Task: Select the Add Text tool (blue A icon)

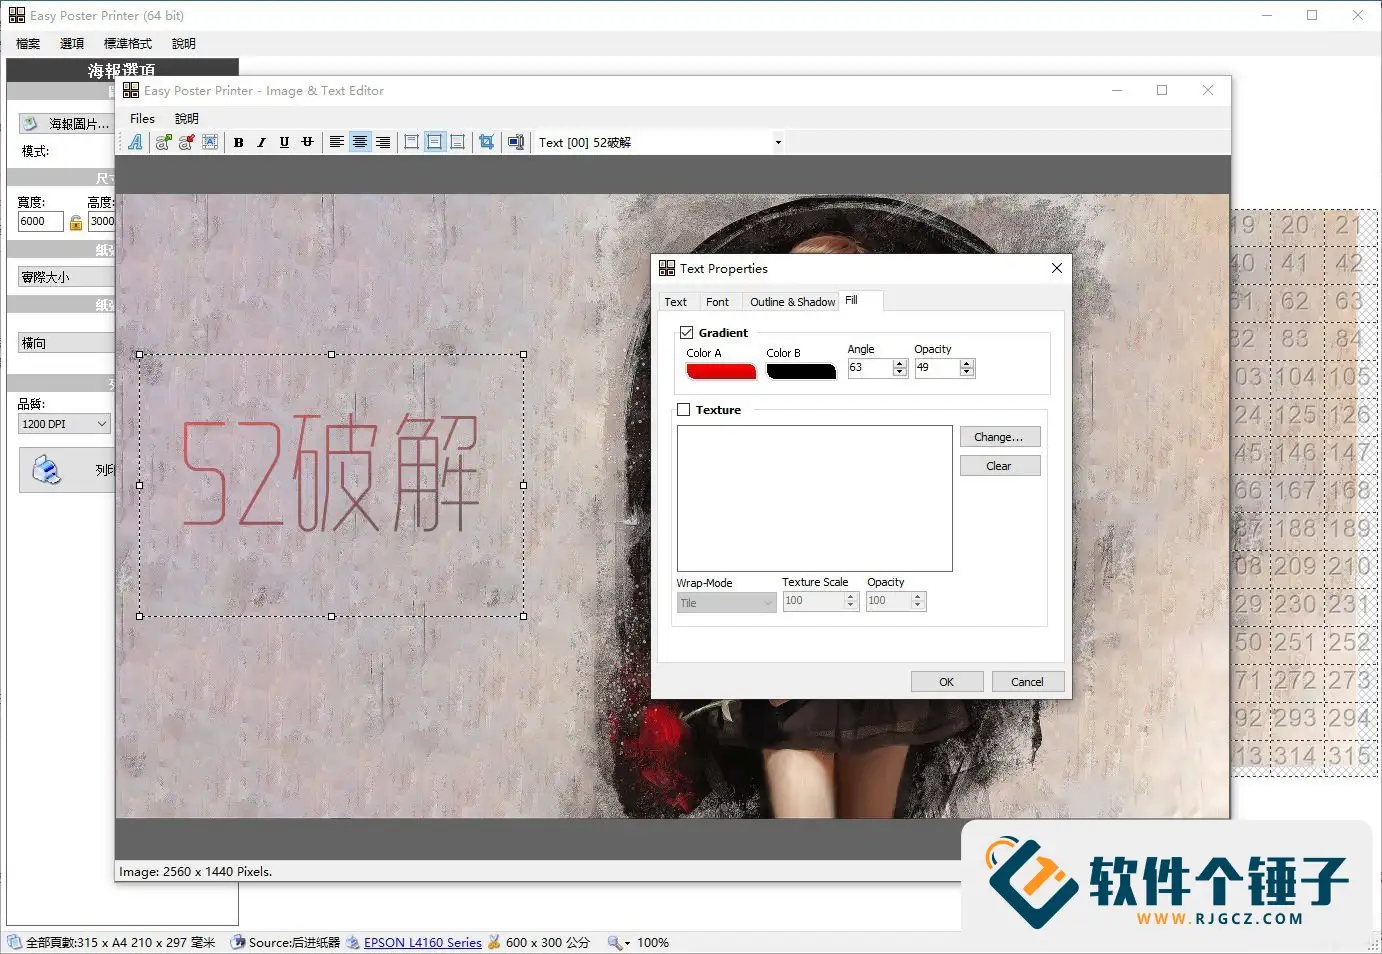Action: 136,141
